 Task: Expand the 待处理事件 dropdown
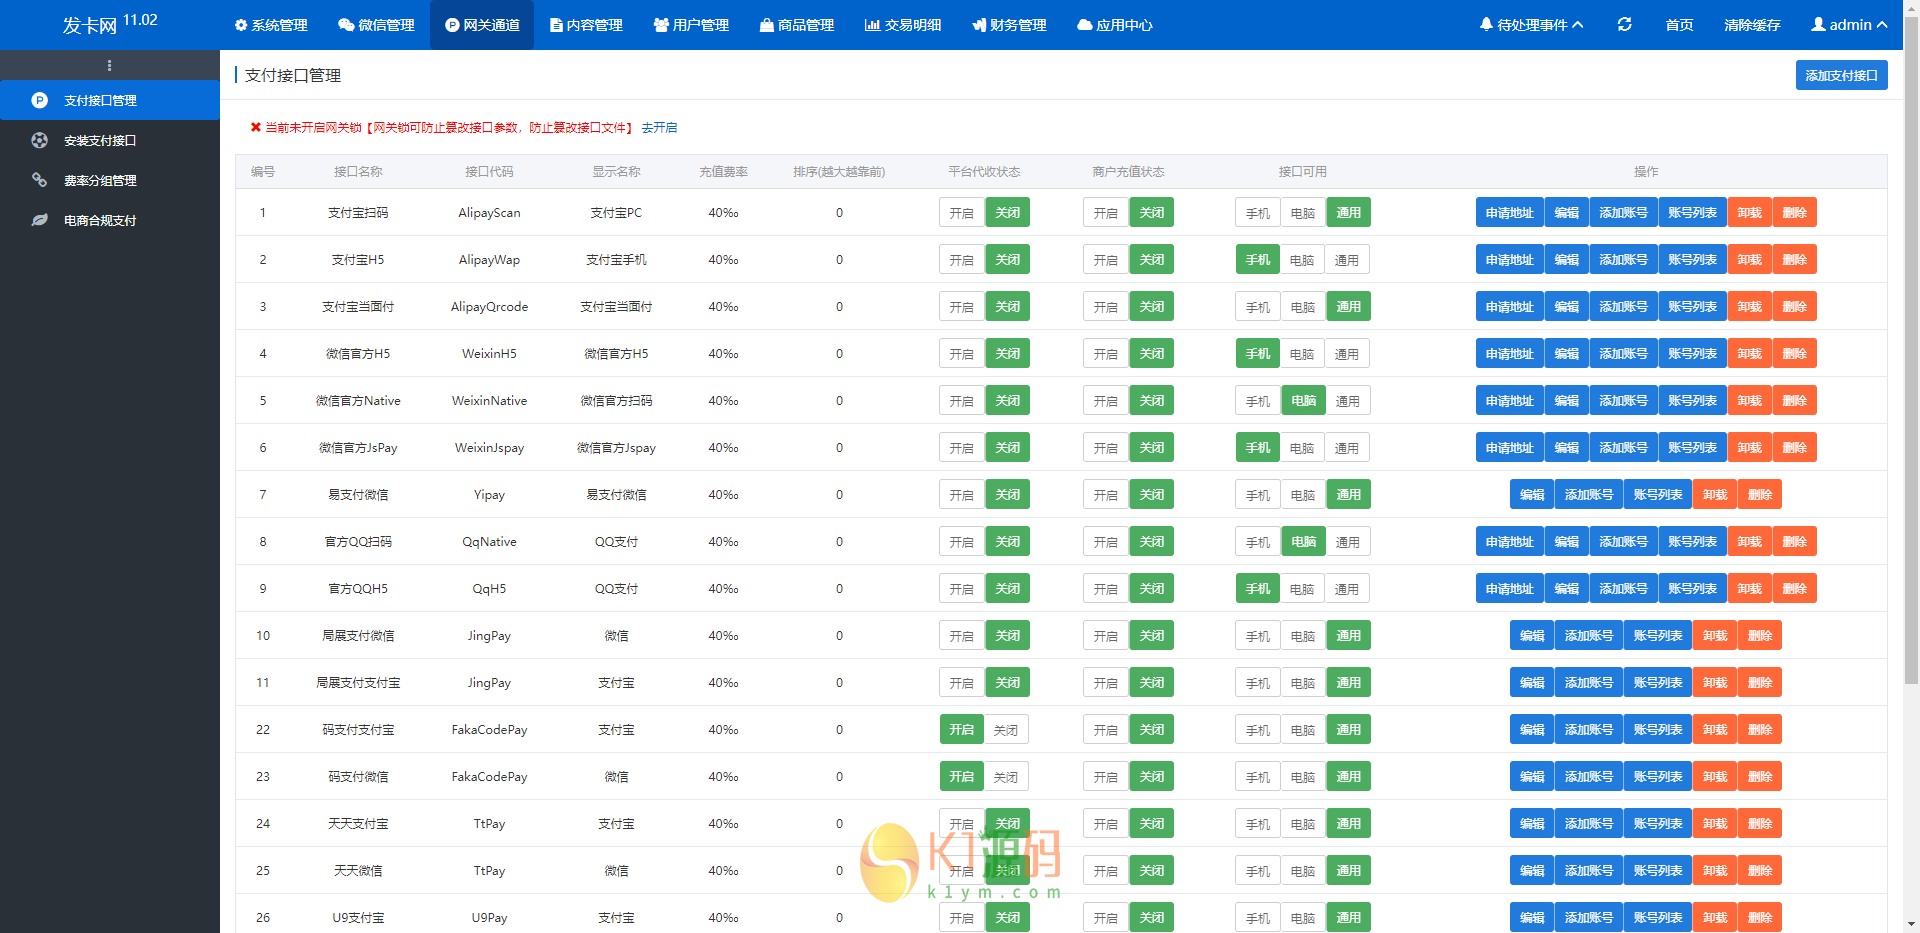[1531, 25]
